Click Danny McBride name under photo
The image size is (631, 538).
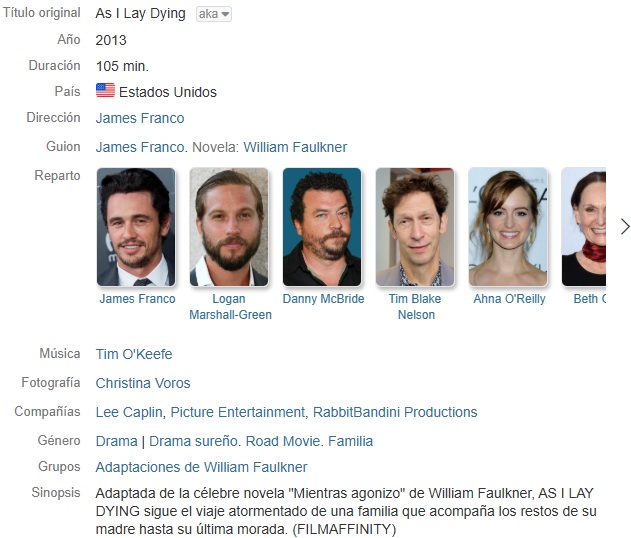tap(323, 299)
